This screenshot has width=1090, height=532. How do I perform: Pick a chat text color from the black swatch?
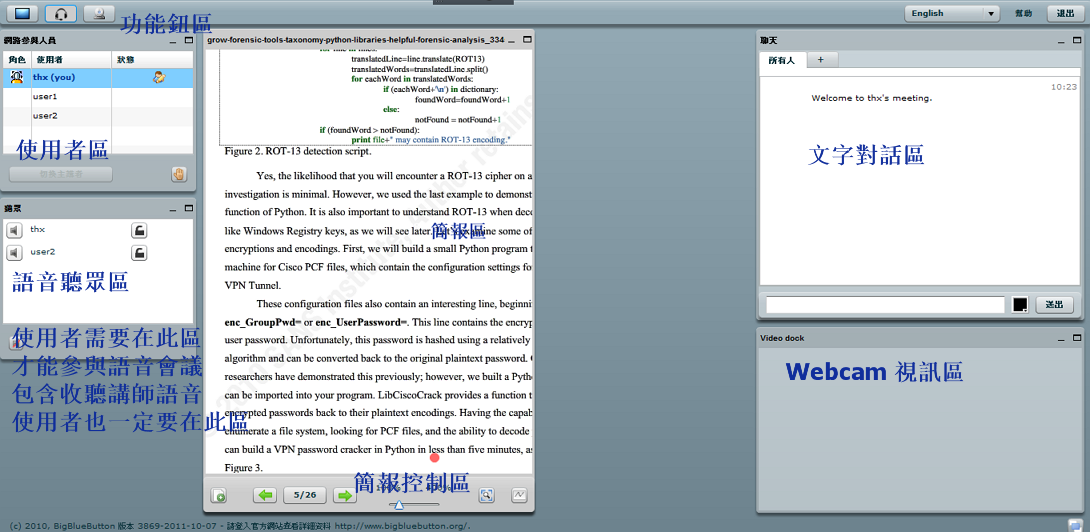click(1020, 305)
